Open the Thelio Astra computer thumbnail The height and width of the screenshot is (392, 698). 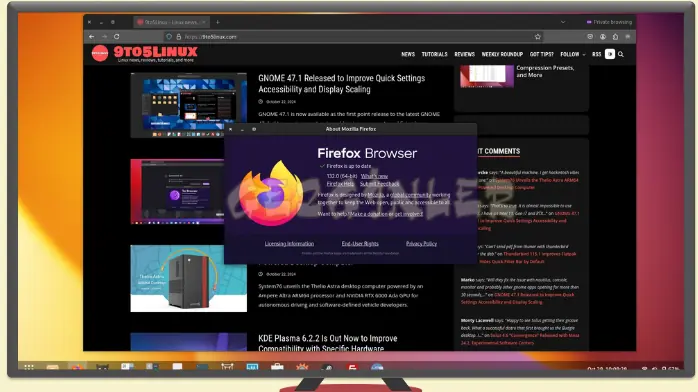[189, 278]
